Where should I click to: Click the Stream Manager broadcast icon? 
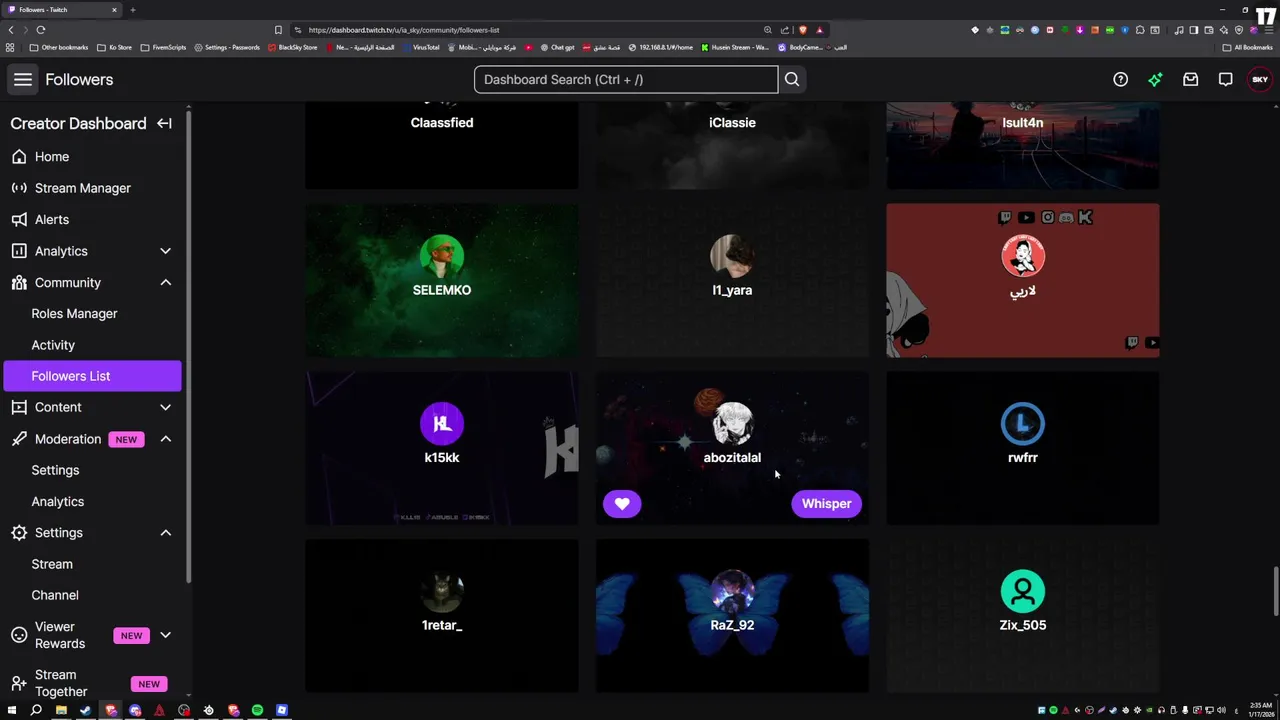coord(19,188)
